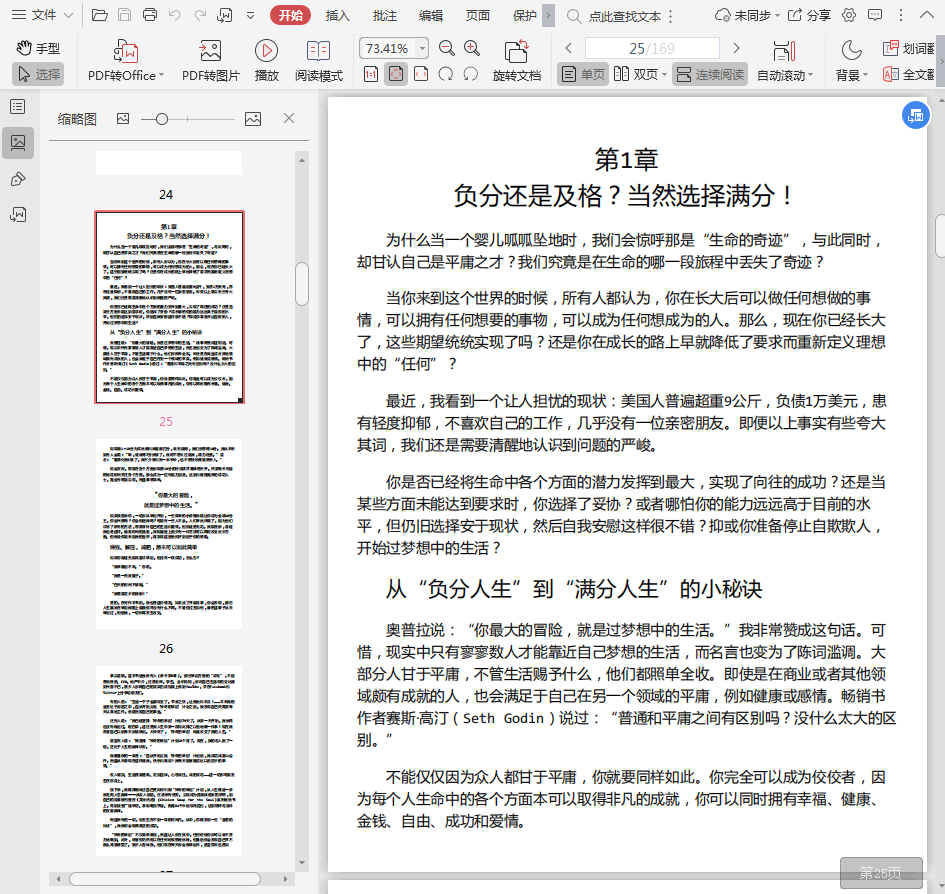945x894 pixels.
Task: Toggle 连续阅读 continuous reading
Action: point(710,74)
